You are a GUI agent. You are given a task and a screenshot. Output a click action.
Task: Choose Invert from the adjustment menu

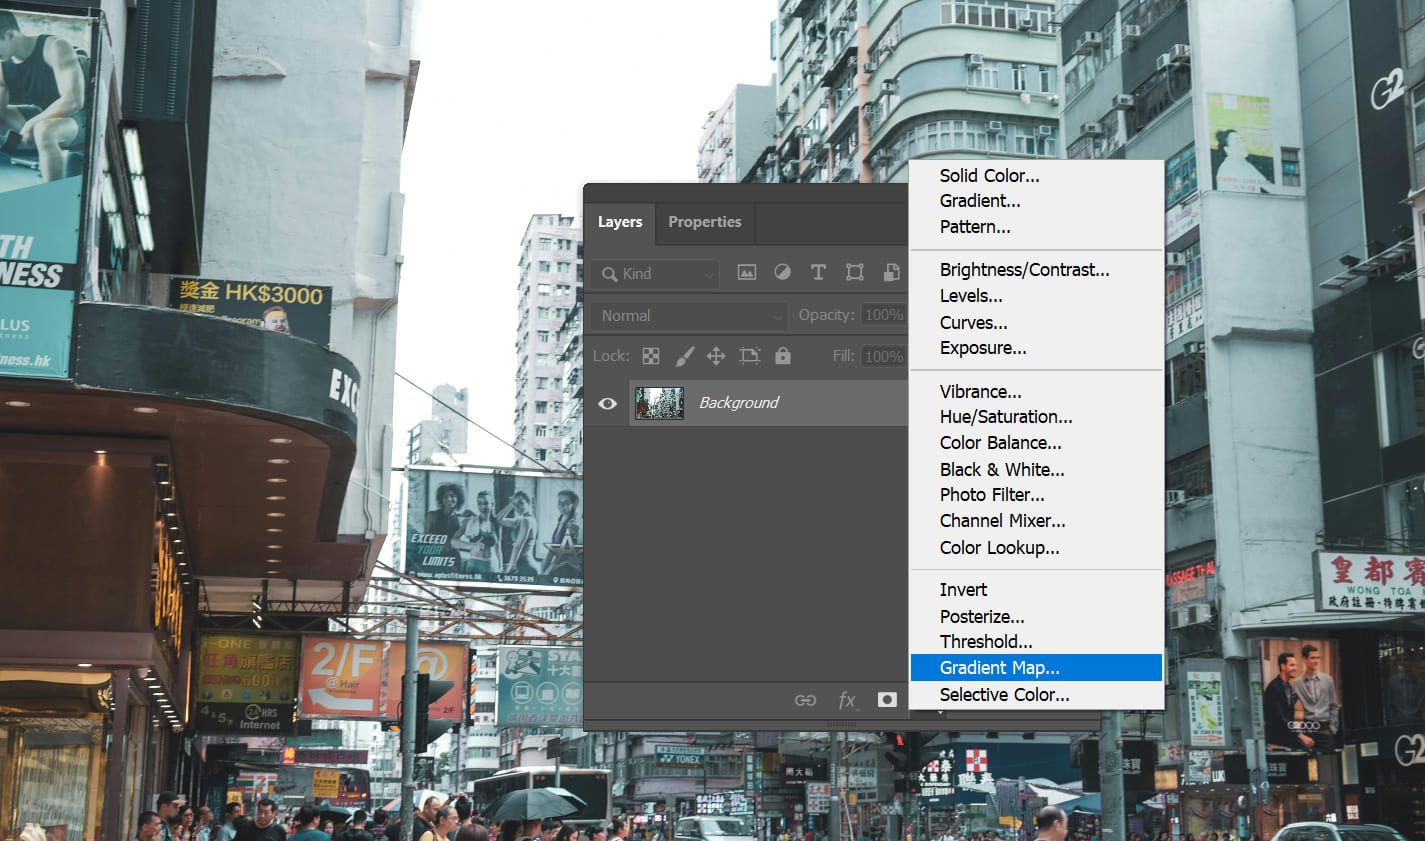click(x=963, y=590)
